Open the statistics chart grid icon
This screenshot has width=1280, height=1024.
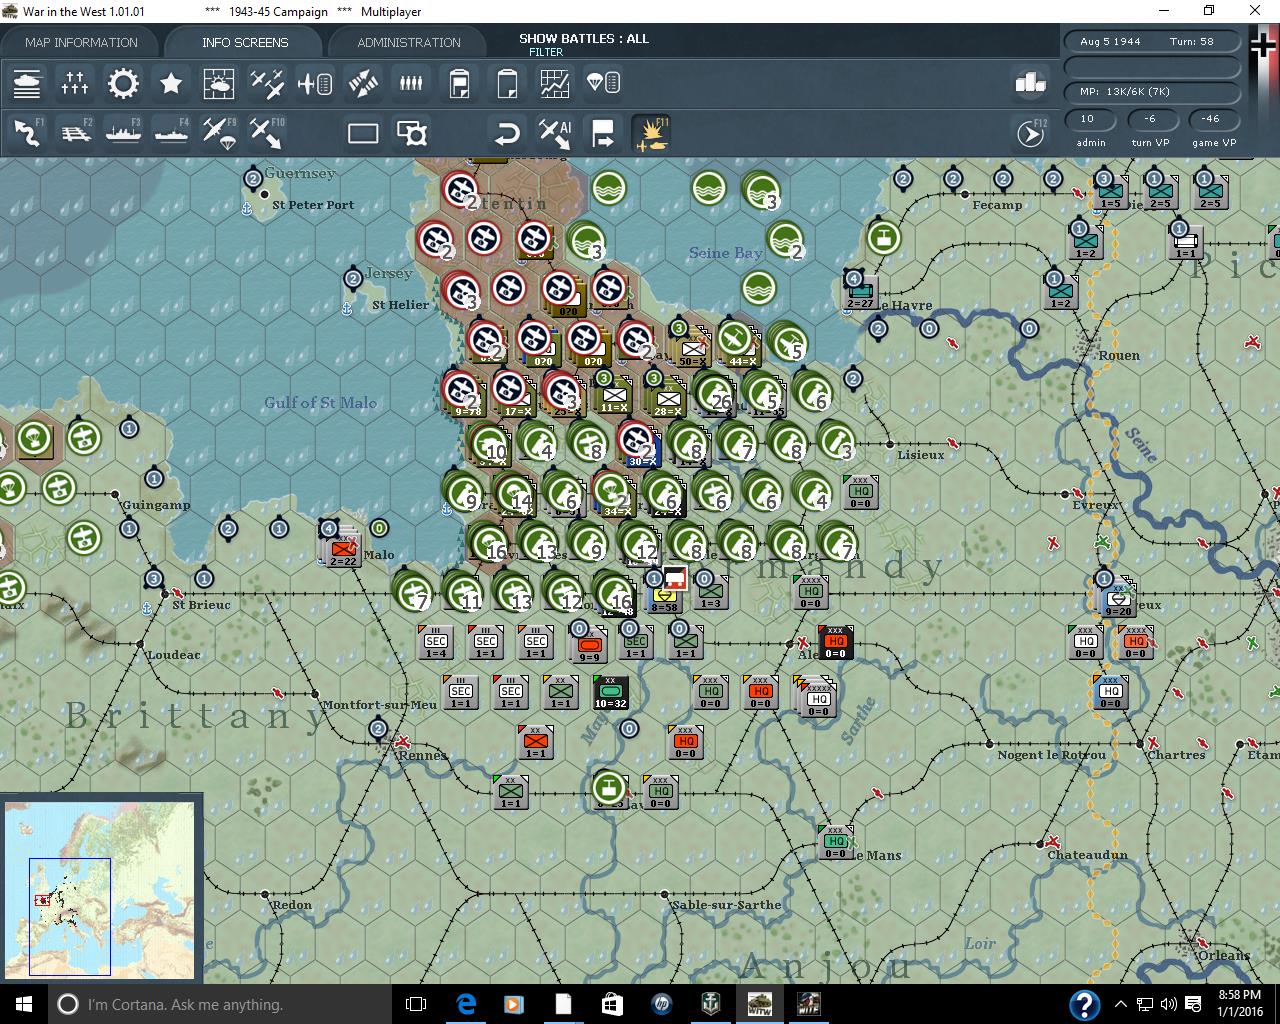tap(555, 83)
